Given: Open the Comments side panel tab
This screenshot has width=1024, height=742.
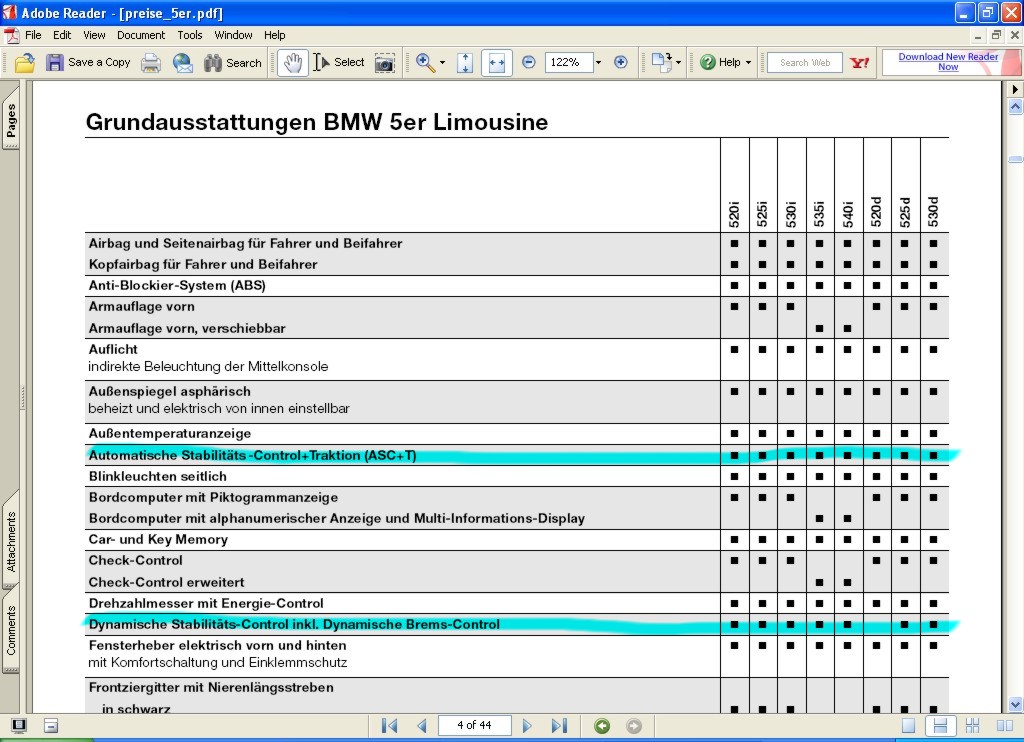Looking at the screenshot, I should click(11, 630).
